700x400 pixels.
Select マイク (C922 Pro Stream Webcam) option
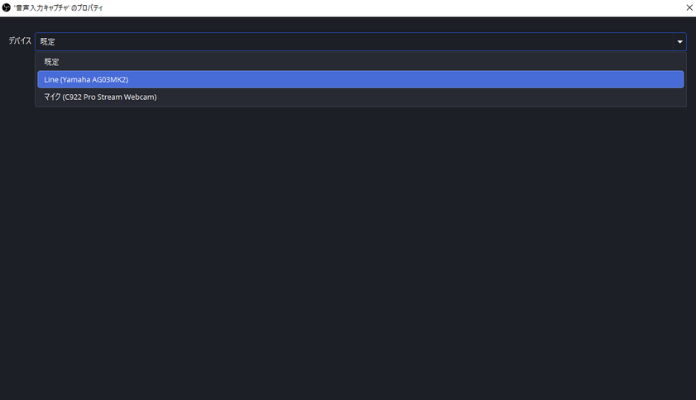coord(361,97)
